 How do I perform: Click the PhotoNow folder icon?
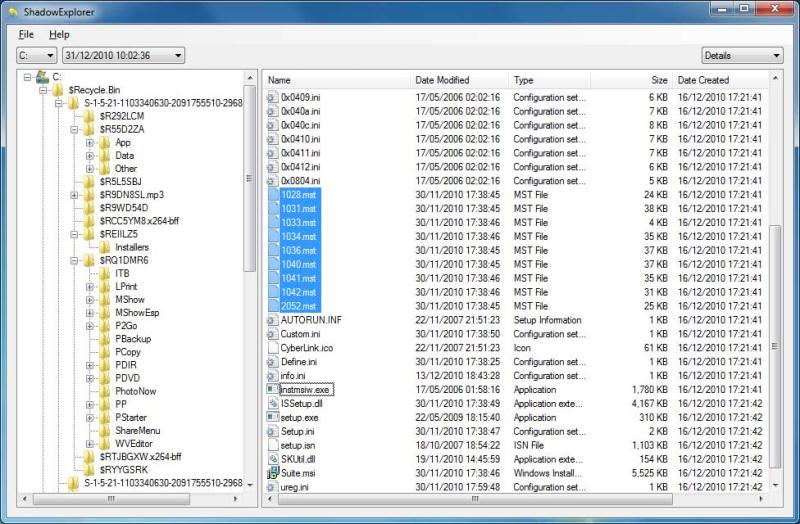click(x=105, y=391)
